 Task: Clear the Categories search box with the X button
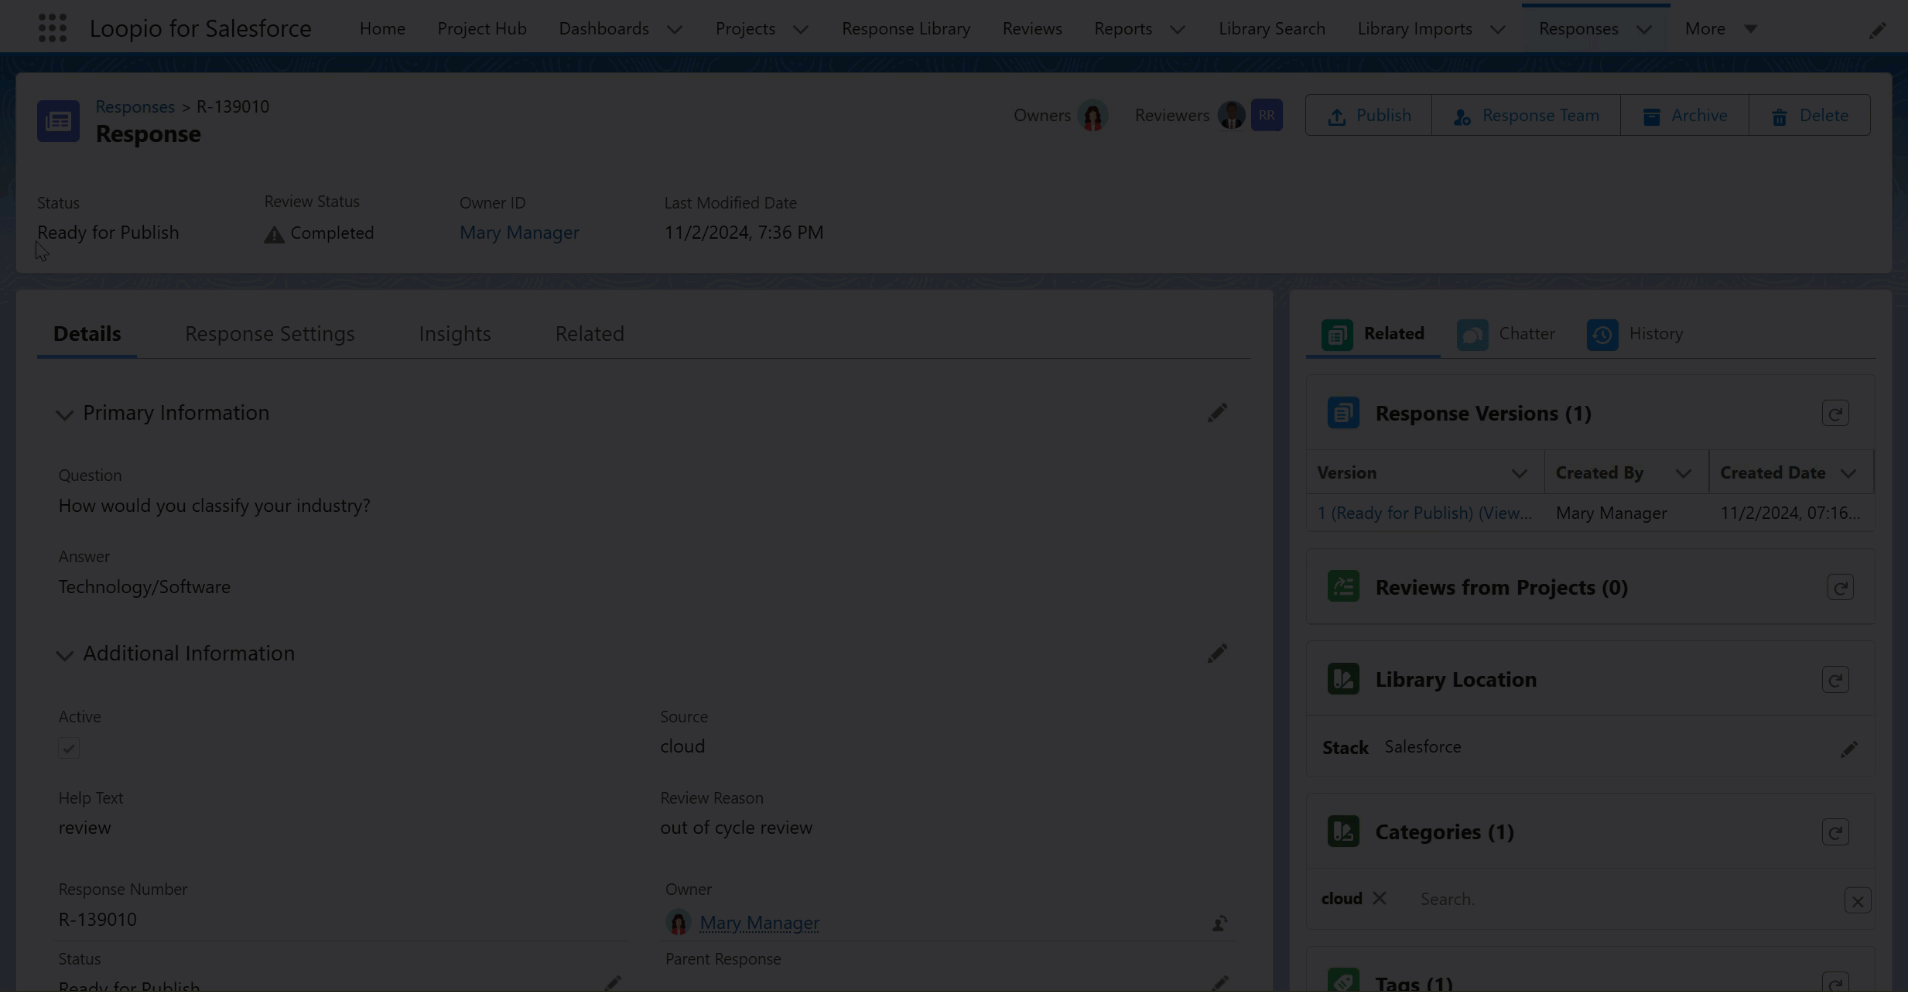point(1857,901)
